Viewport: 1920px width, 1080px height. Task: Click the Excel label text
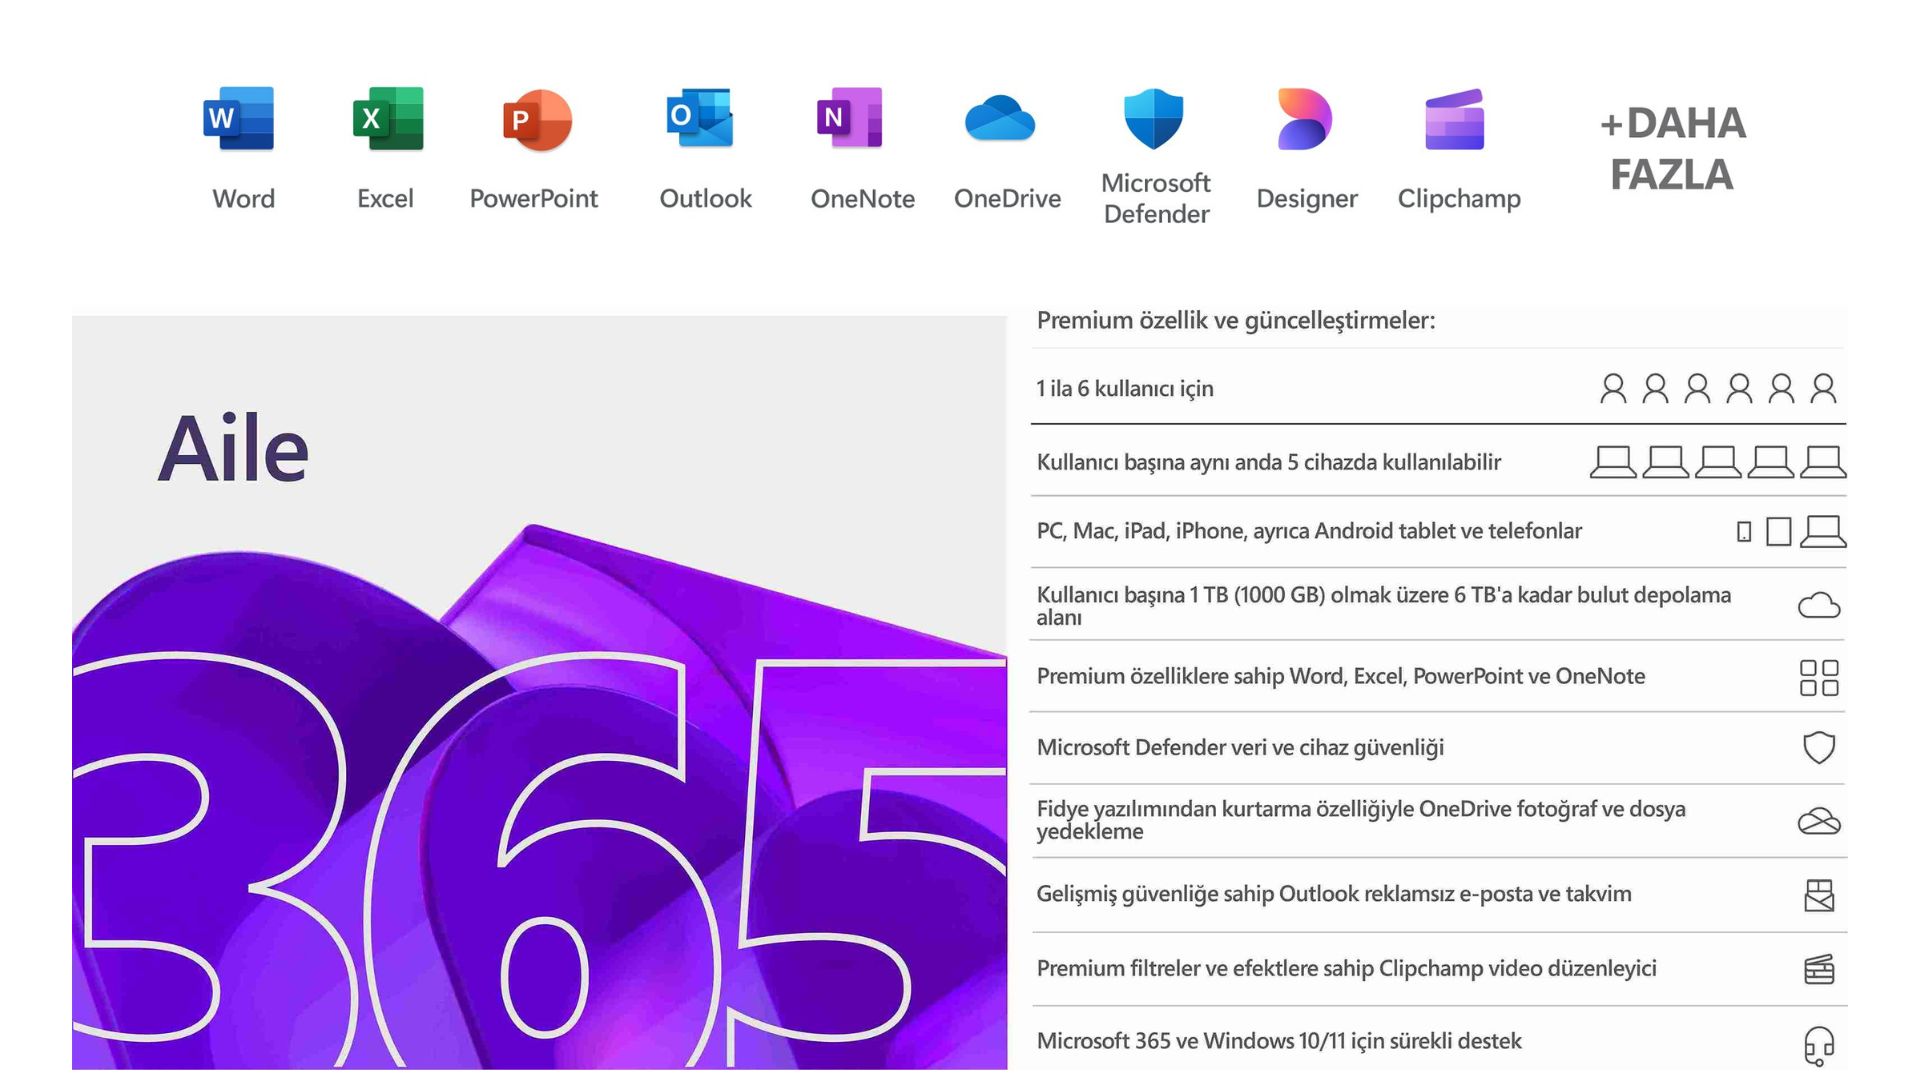[385, 199]
